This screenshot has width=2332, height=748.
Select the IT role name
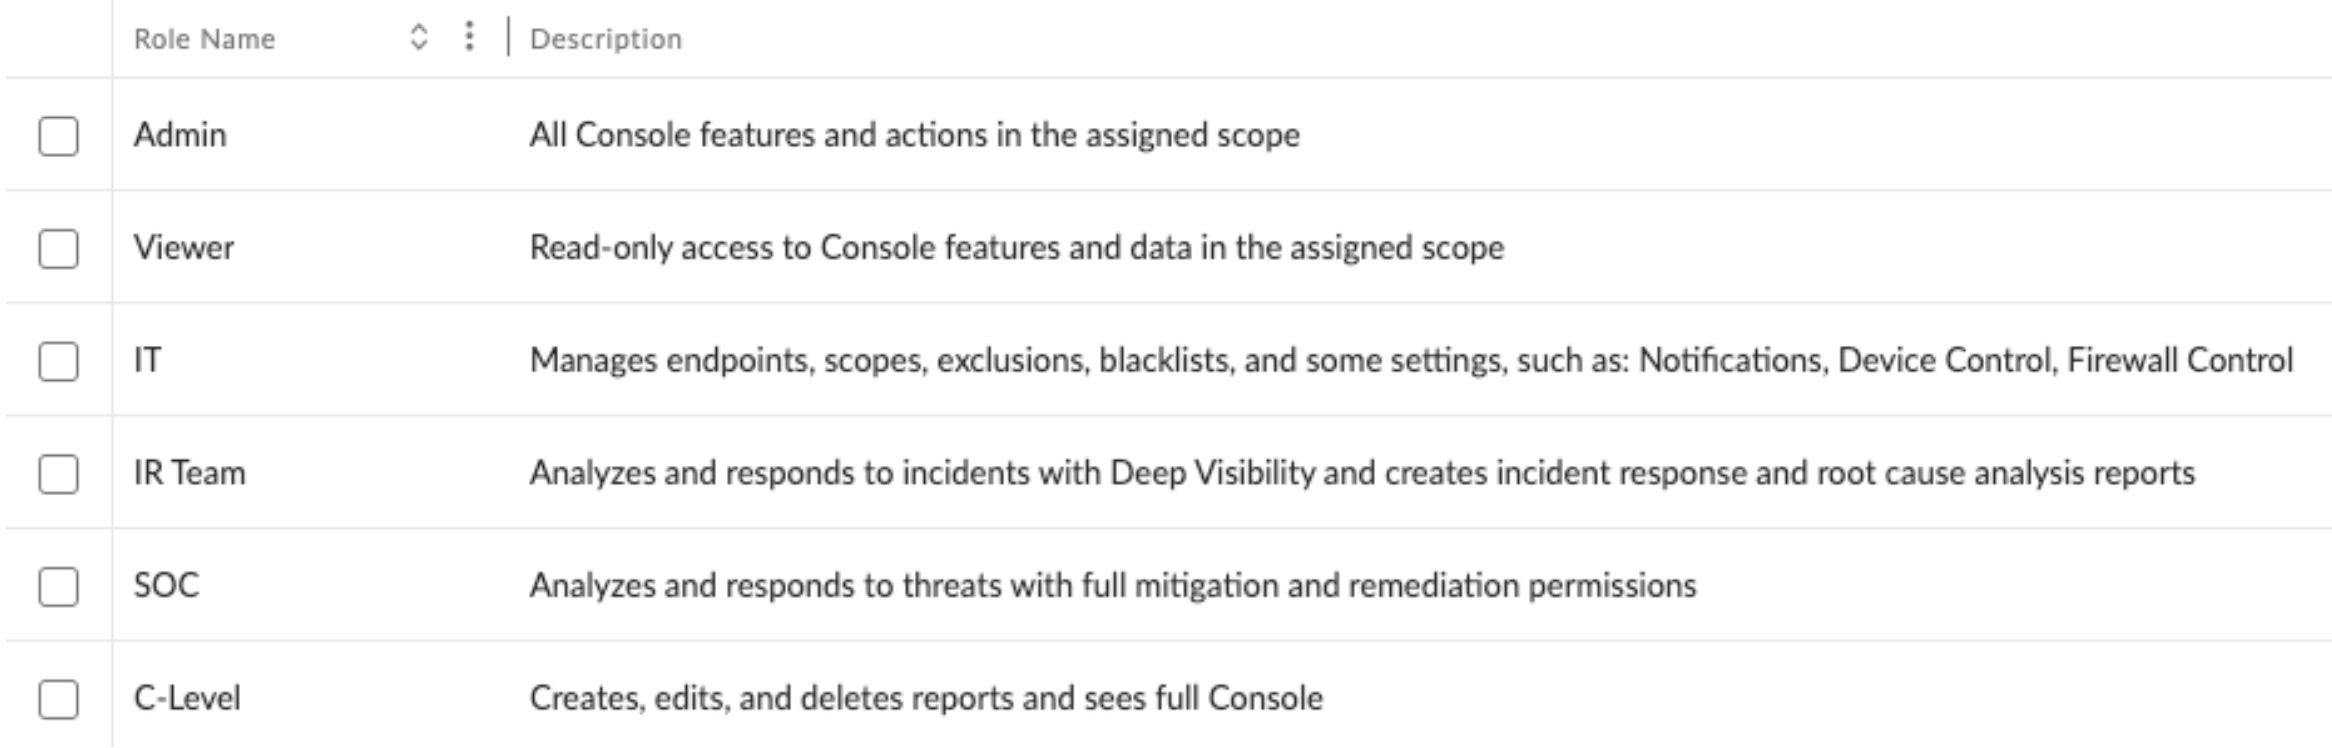click(147, 360)
